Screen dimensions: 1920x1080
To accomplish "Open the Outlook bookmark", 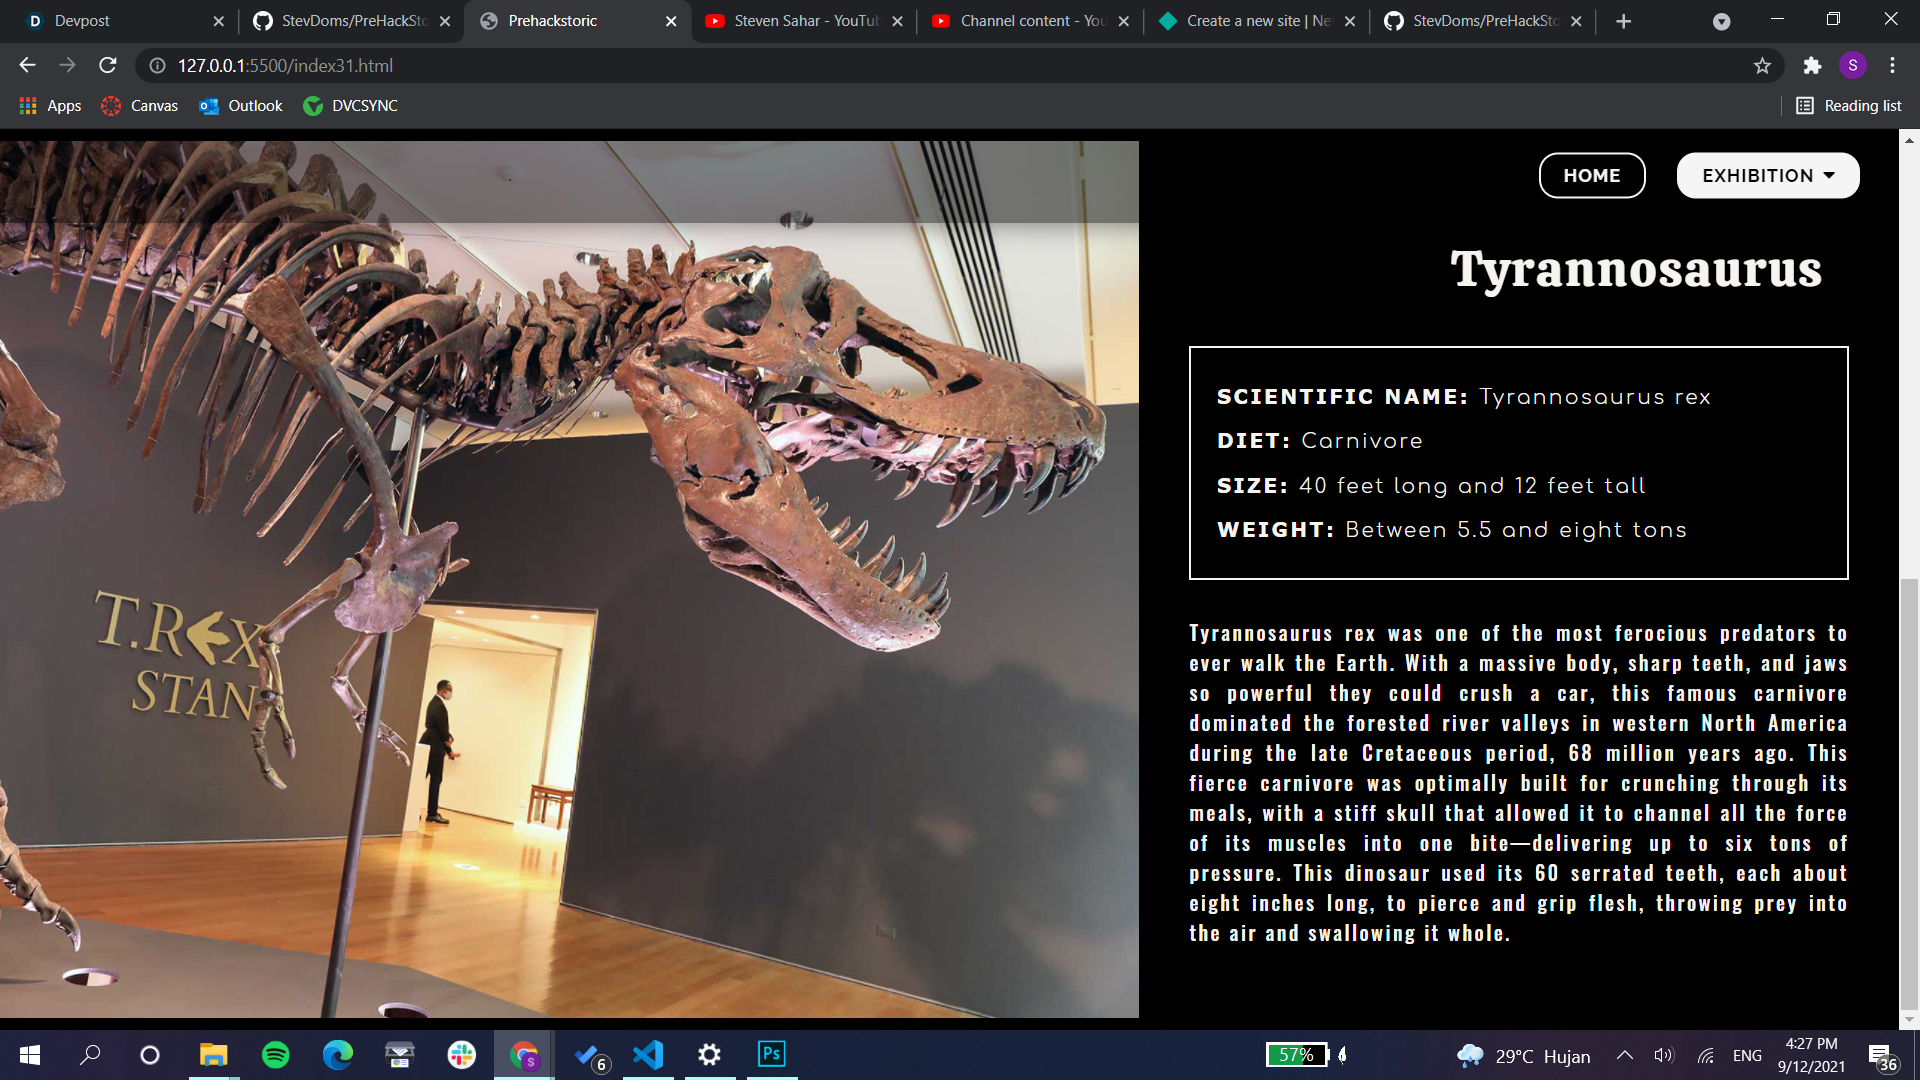I will pyautogui.click(x=241, y=106).
